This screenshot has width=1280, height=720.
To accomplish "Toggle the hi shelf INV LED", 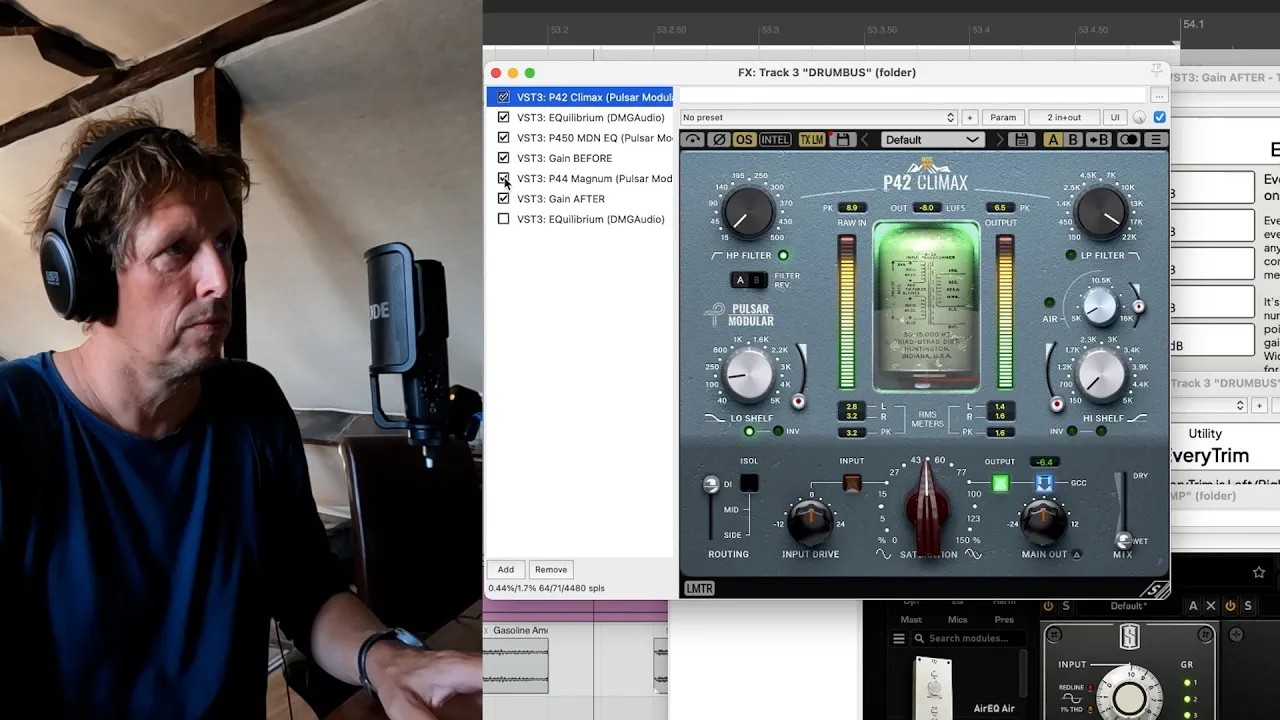I will 1072,431.
